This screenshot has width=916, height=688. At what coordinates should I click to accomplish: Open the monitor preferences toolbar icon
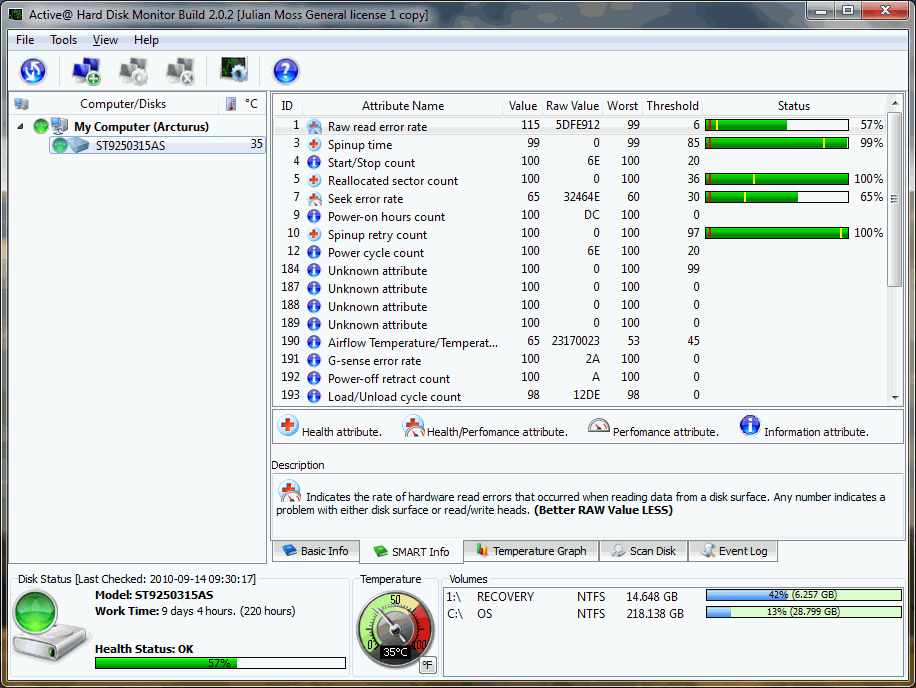pyautogui.click(x=234, y=70)
